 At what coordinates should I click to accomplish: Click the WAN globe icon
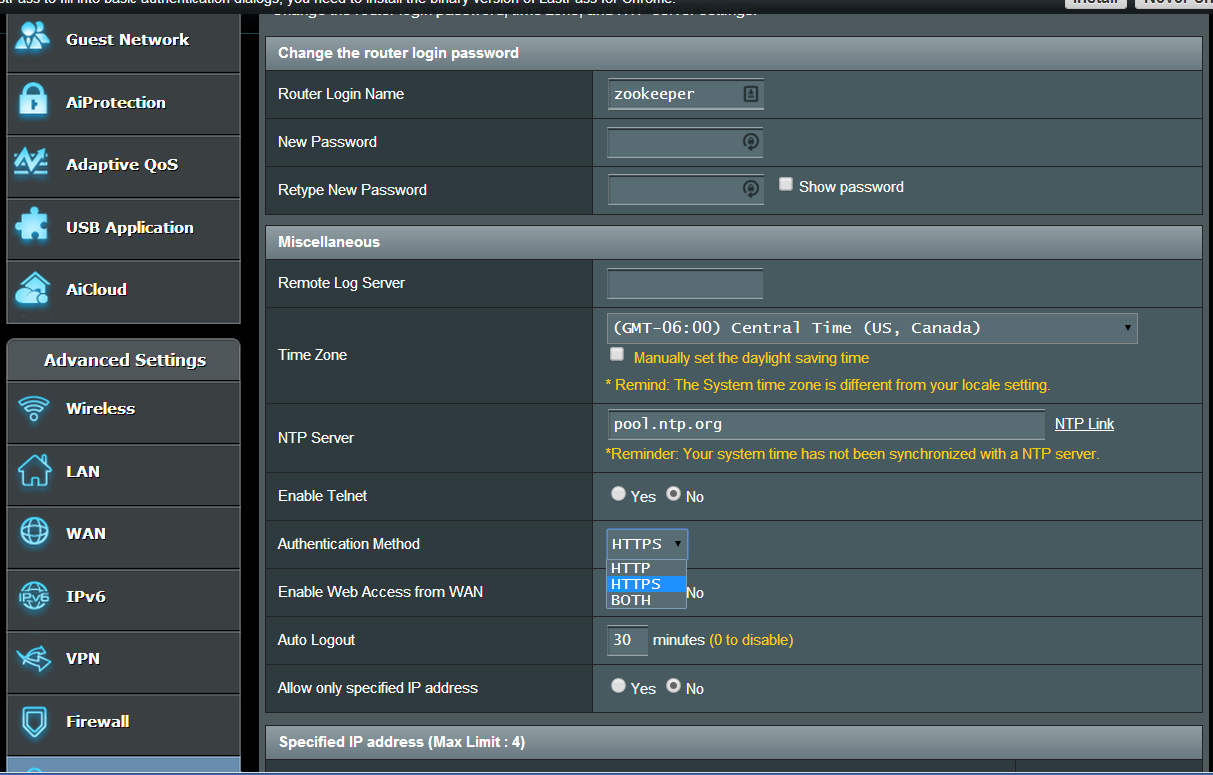(x=34, y=533)
